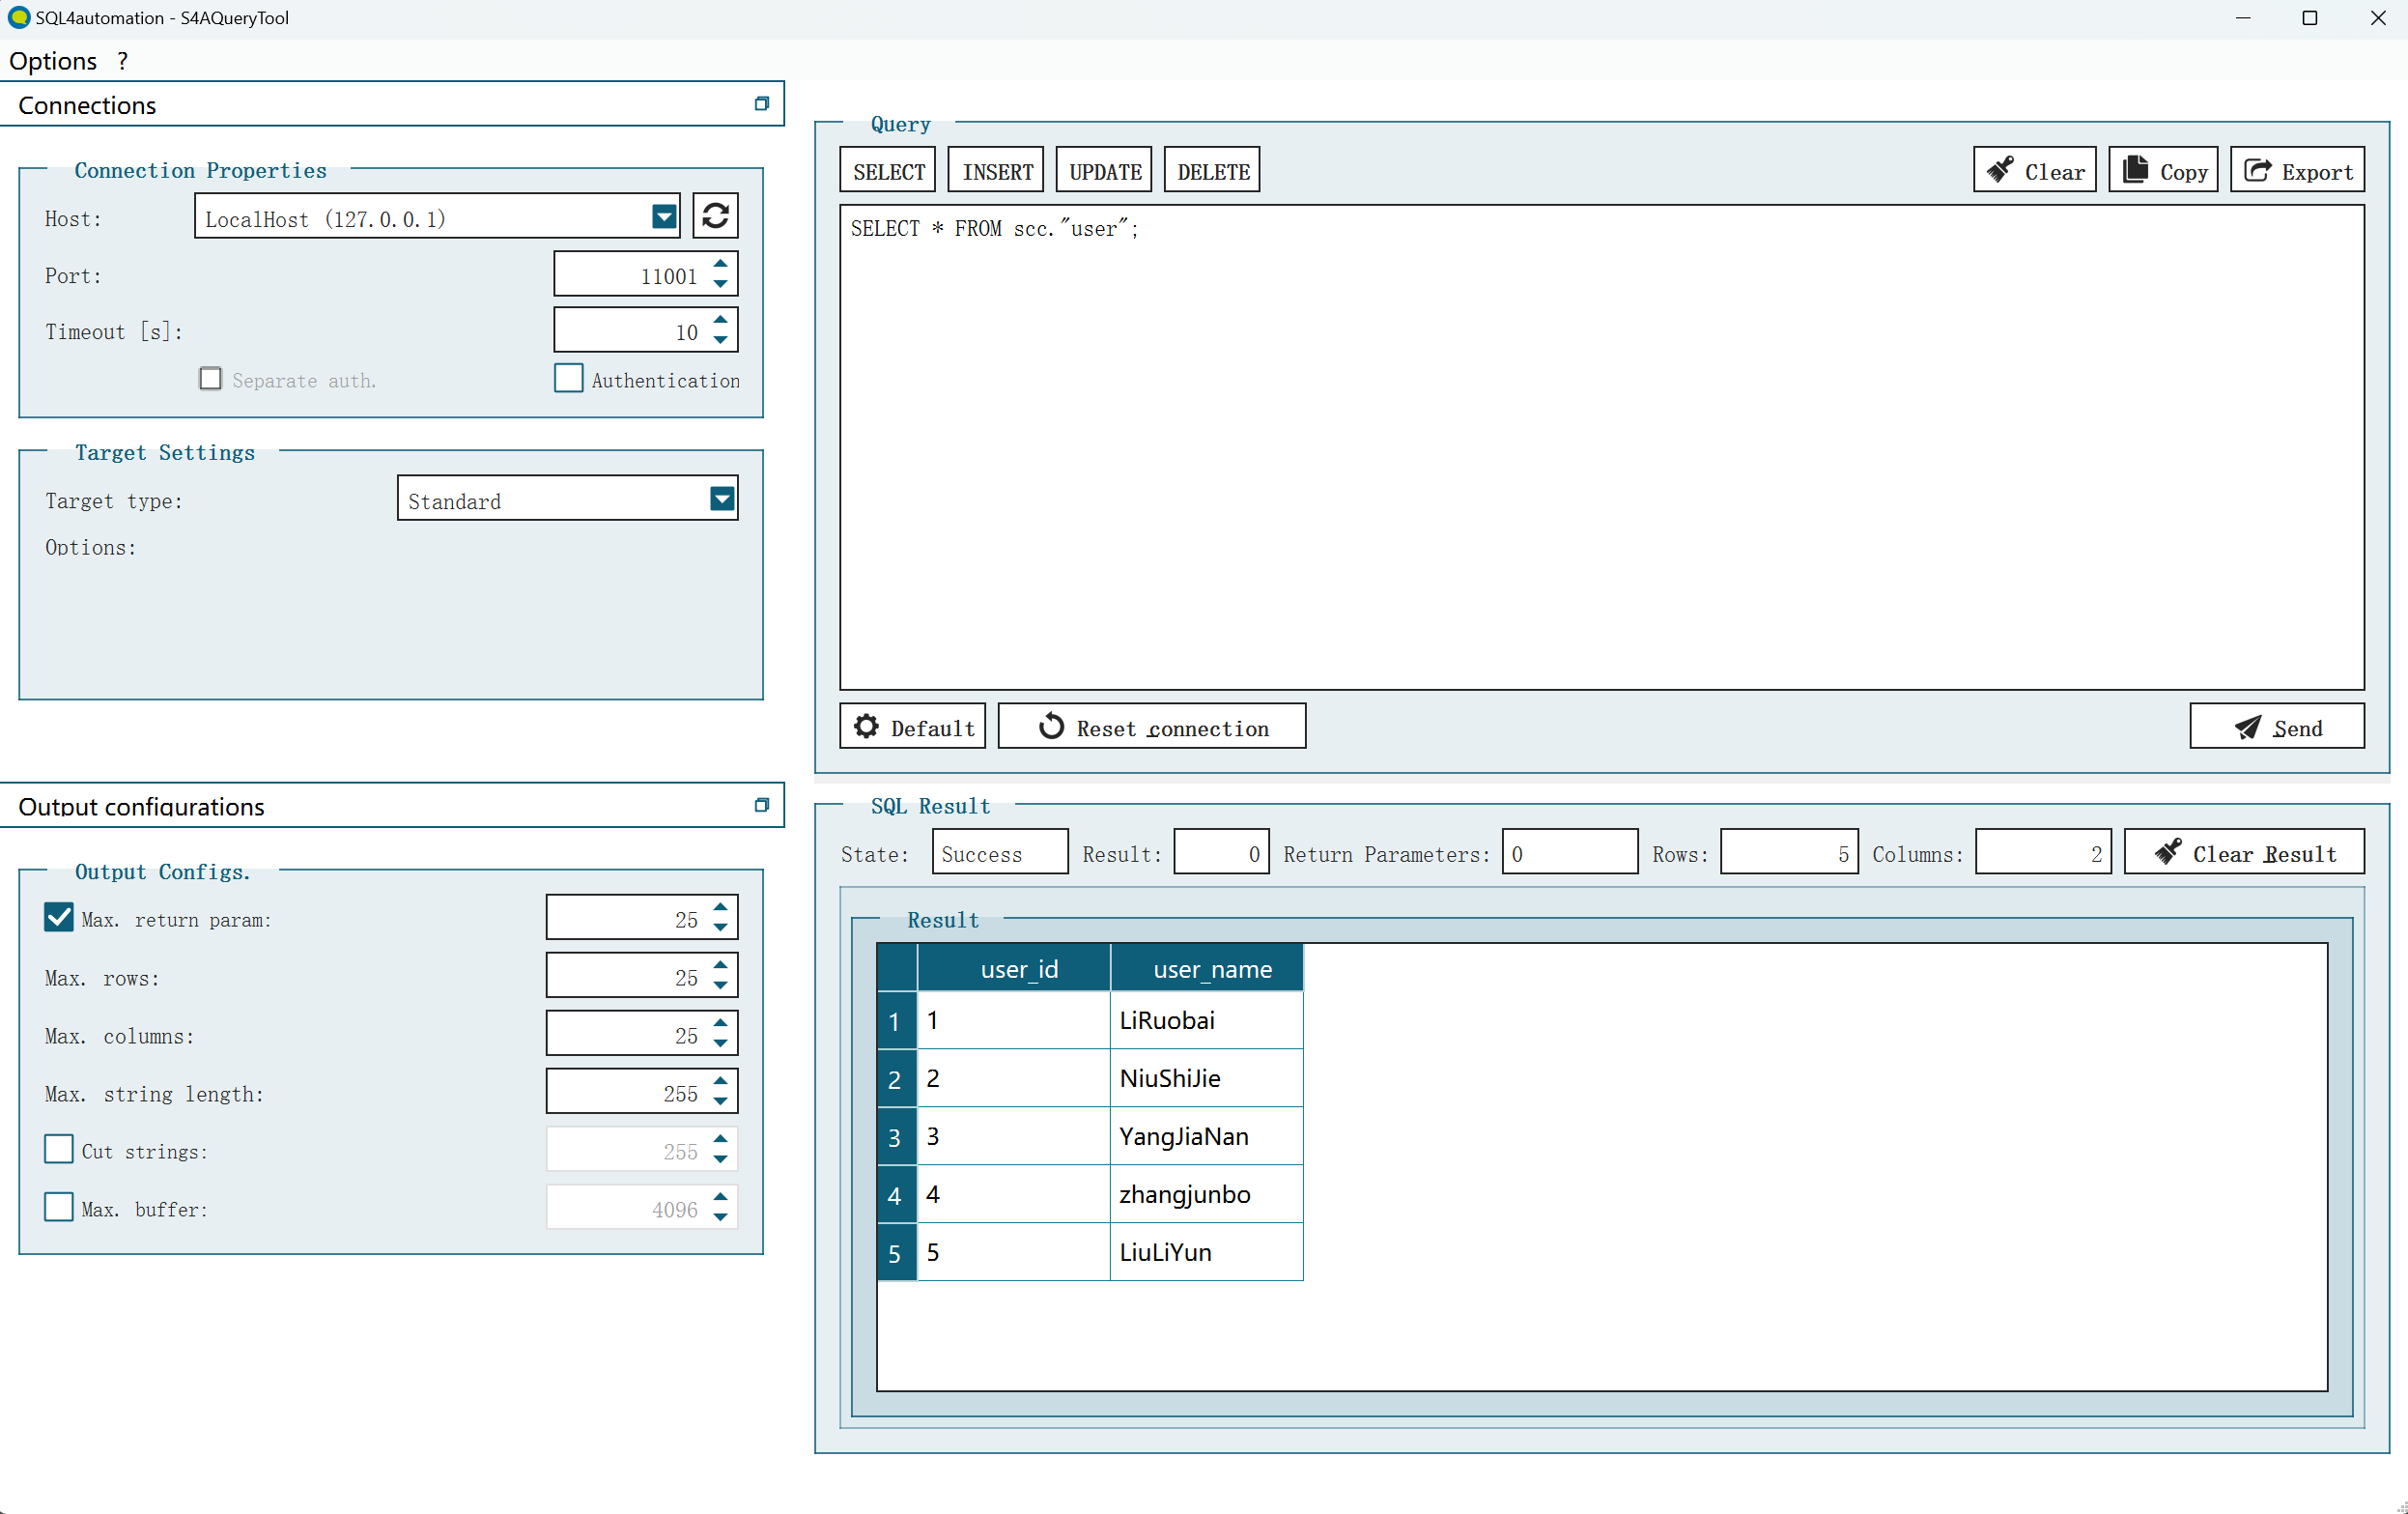Click the Reset connection icon
Viewport: 2408px width, 1514px height.
1048,726
